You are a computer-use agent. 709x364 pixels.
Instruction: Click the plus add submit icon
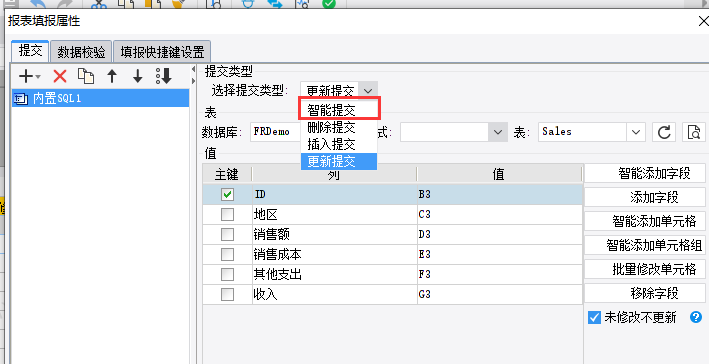click(26, 76)
